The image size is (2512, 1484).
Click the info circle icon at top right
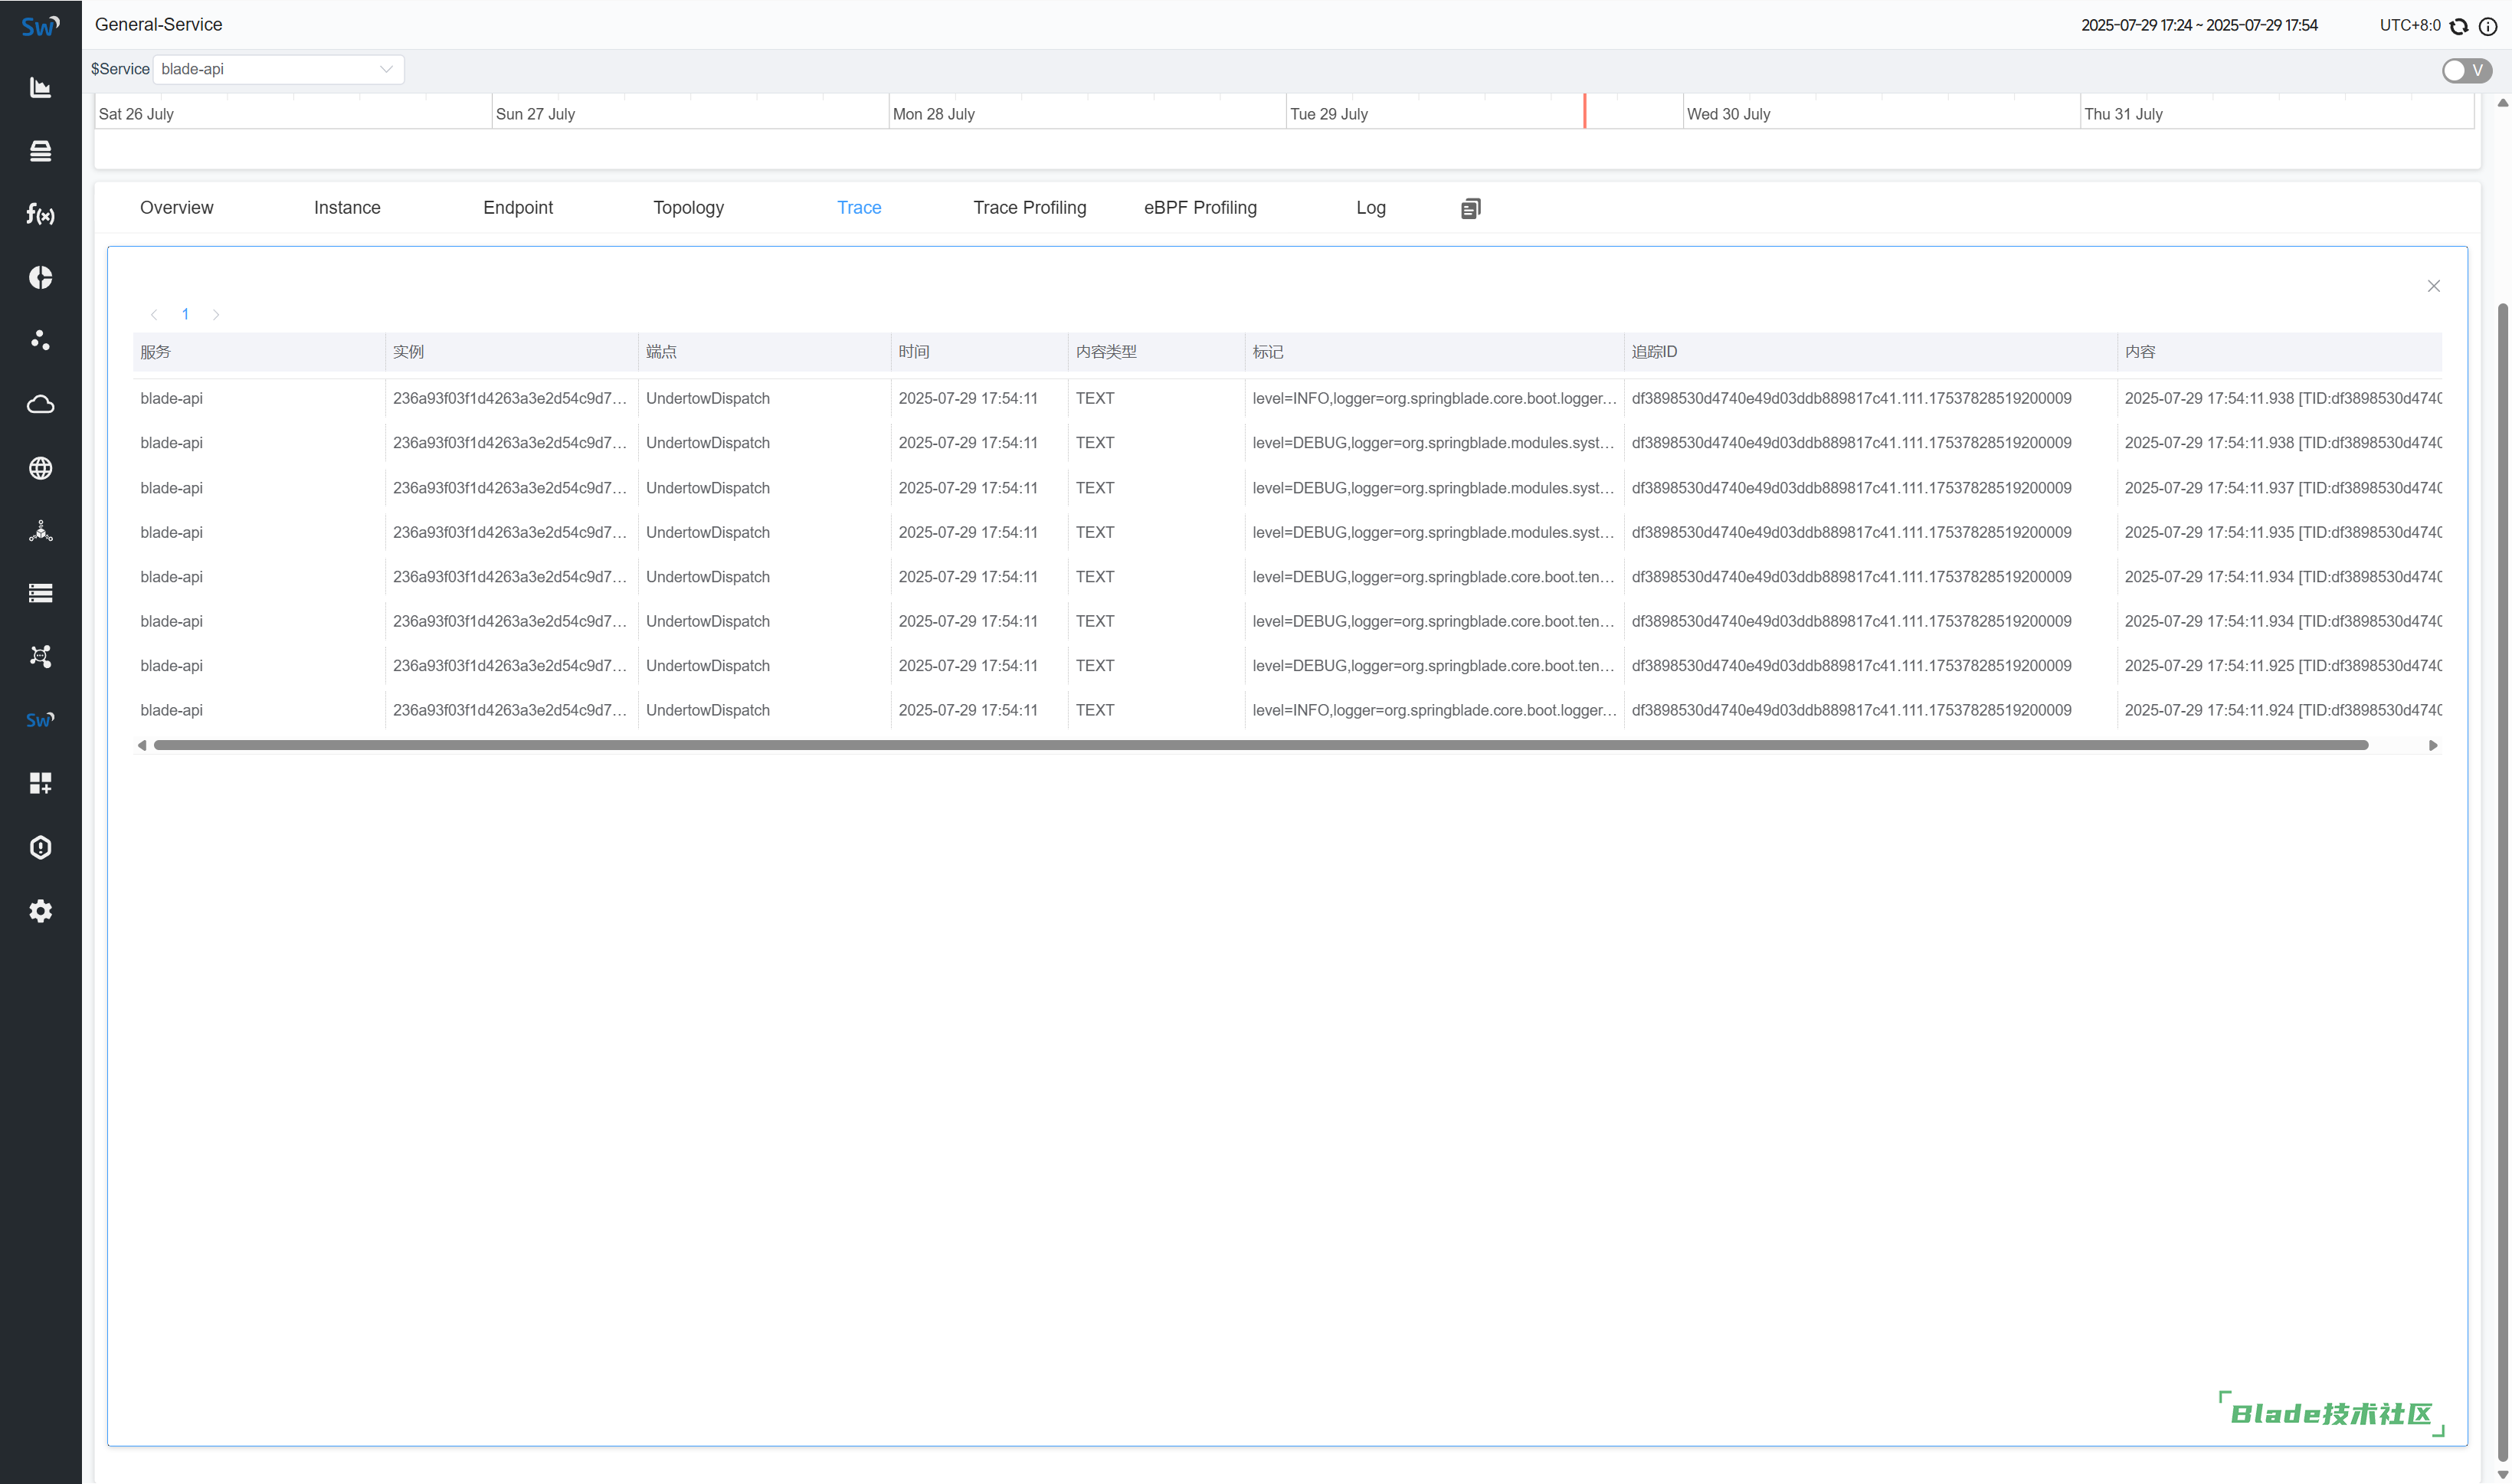click(2488, 26)
